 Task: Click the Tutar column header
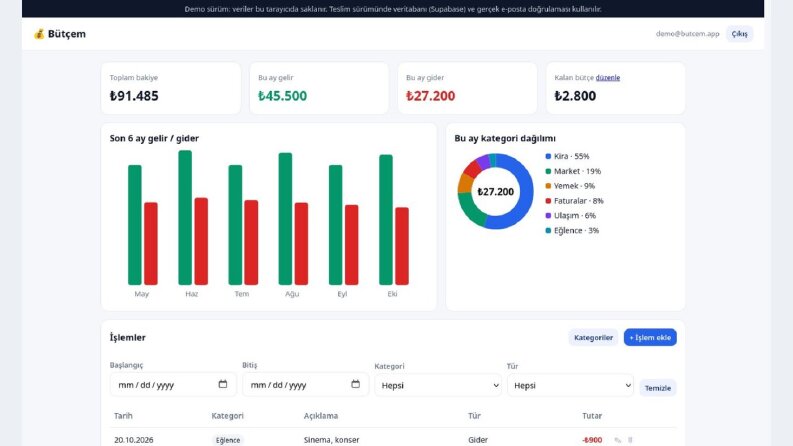tap(592, 416)
